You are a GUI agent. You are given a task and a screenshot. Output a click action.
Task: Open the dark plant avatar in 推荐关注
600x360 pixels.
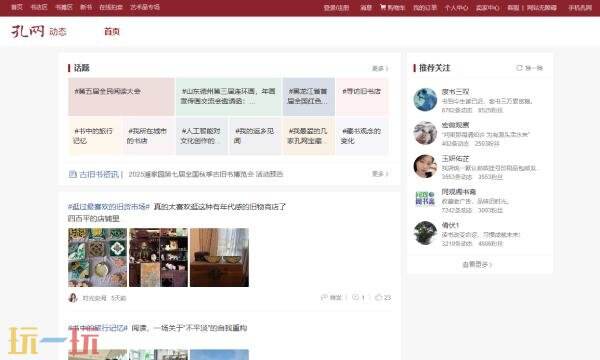(425, 233)
